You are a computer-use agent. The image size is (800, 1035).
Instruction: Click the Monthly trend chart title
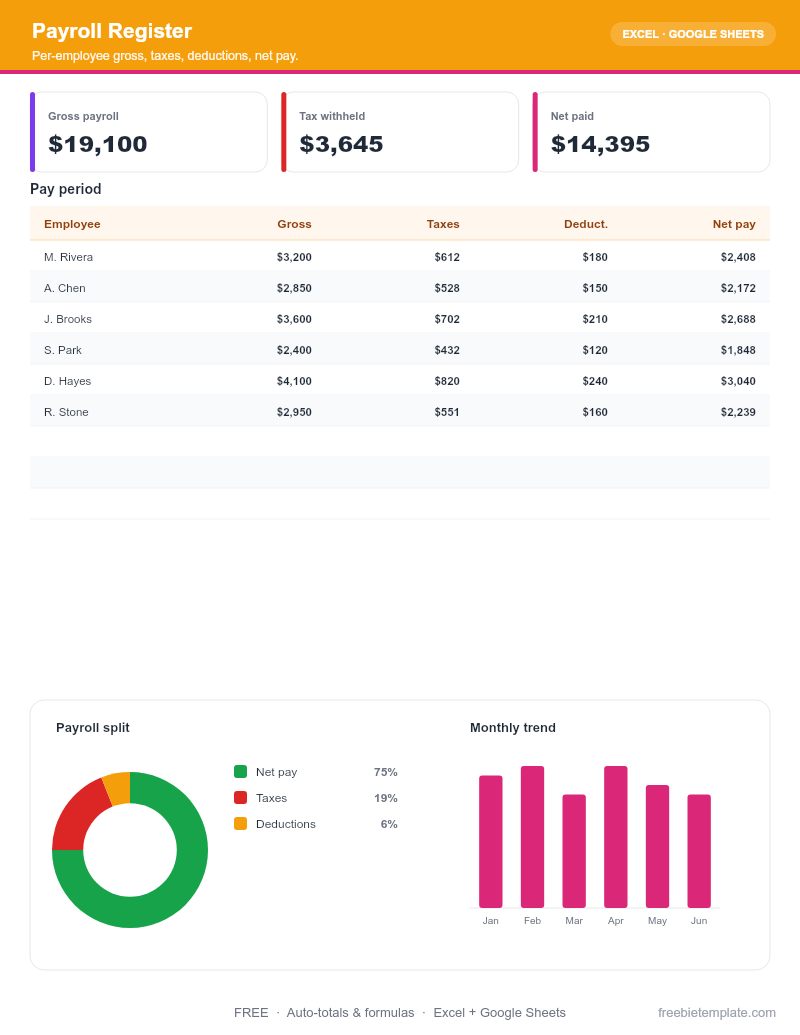coord(512,727)
